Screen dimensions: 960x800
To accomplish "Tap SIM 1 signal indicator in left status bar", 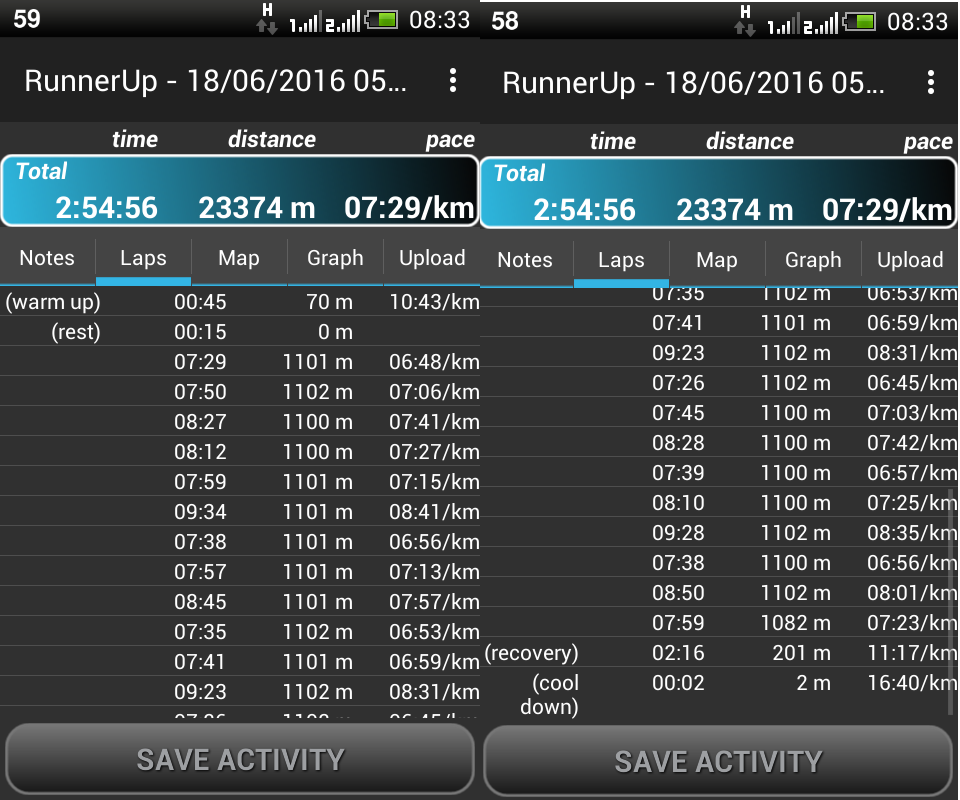I will click(x=304, y=23).
